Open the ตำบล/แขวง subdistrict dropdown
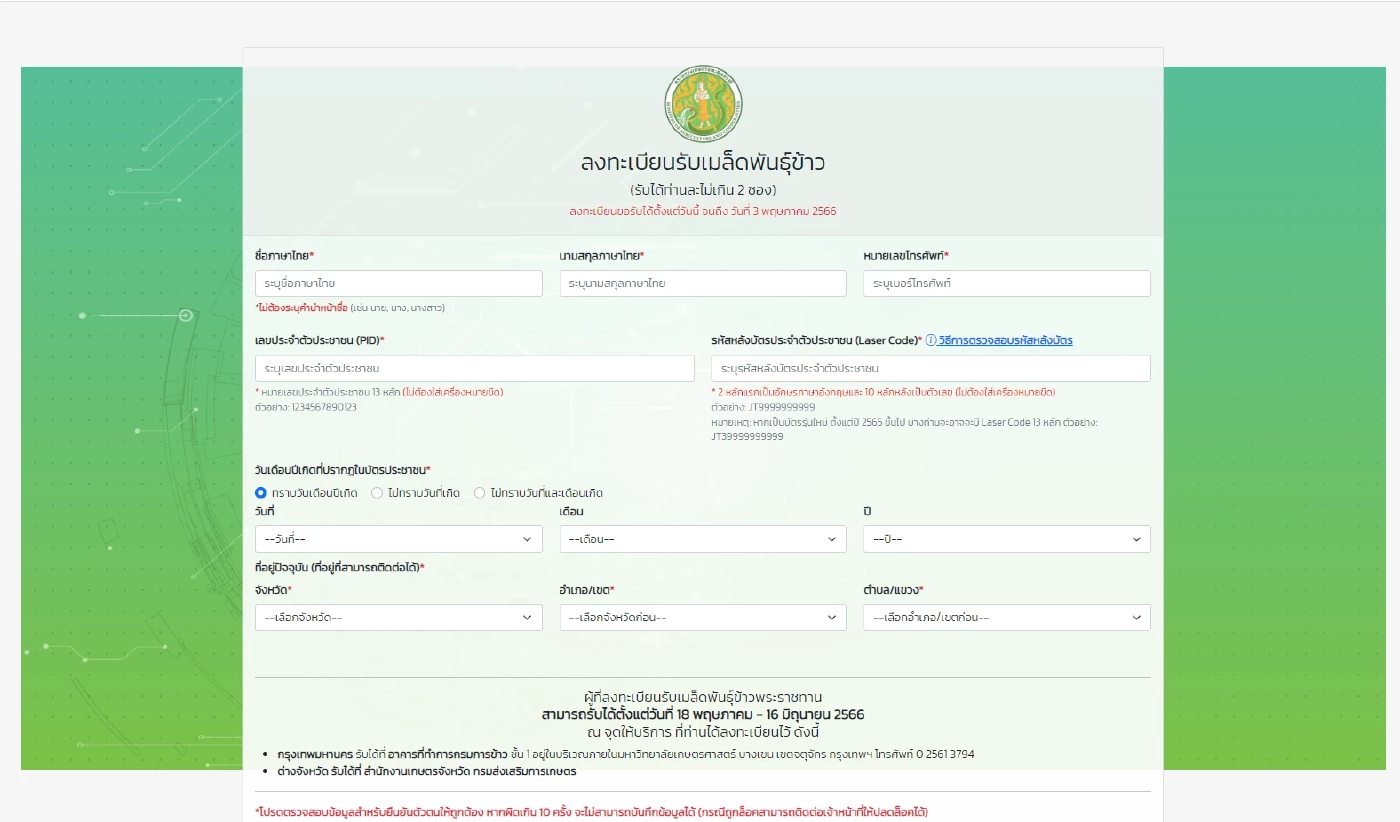 (x=1006, y=617)
